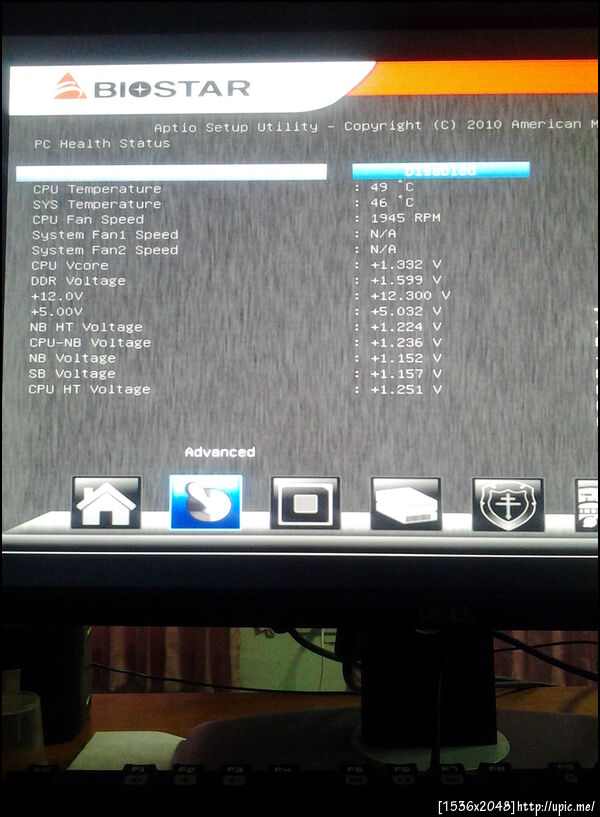Open the Main home icon tab
This screenshot has width=600, height=817.
pyautogui.click(x=106, y=502)
